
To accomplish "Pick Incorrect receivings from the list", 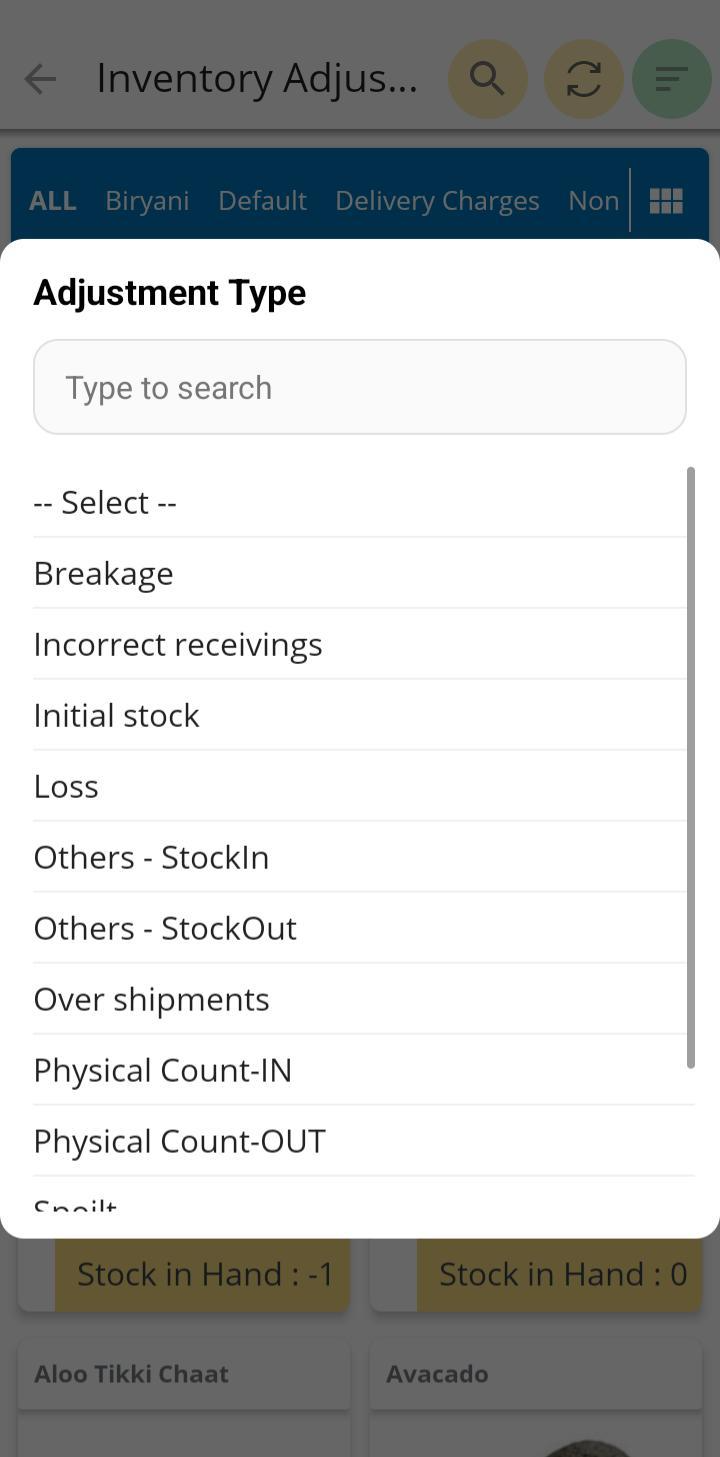I will [178, 645].
